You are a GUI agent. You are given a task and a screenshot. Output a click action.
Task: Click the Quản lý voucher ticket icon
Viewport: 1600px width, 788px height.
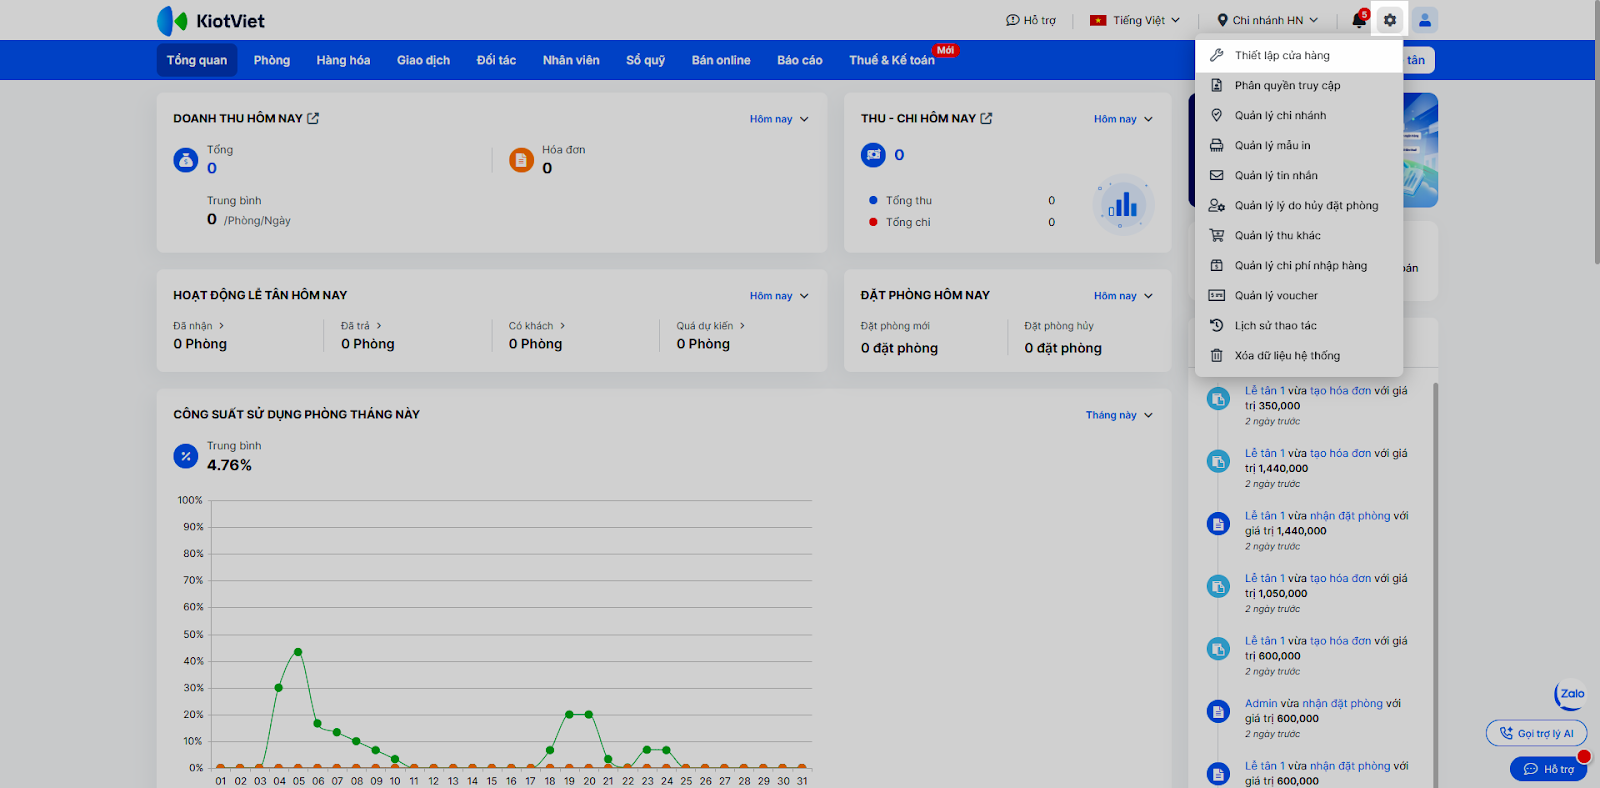click(1217, 295)
